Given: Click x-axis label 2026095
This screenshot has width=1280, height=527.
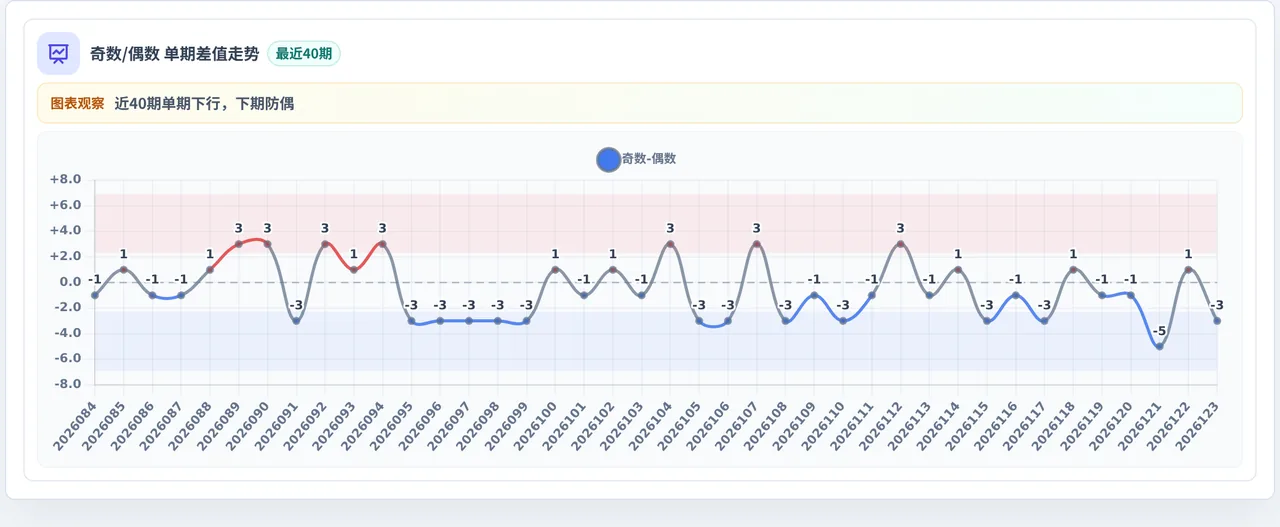Looking at the screenshot, I should pos(390,423).
